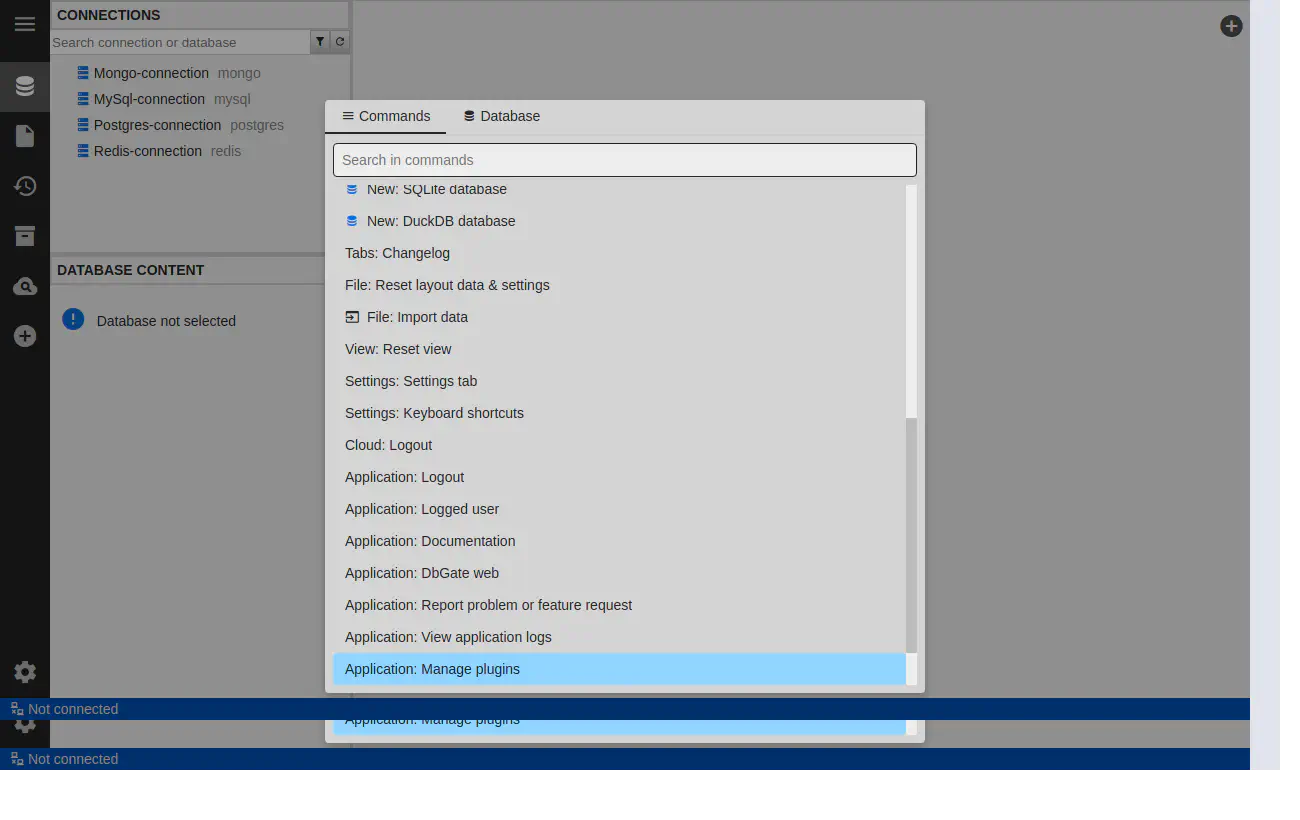Select Redis-connection in connections list
Viewport: 1300px width, 820px height.
click(148, 151)
